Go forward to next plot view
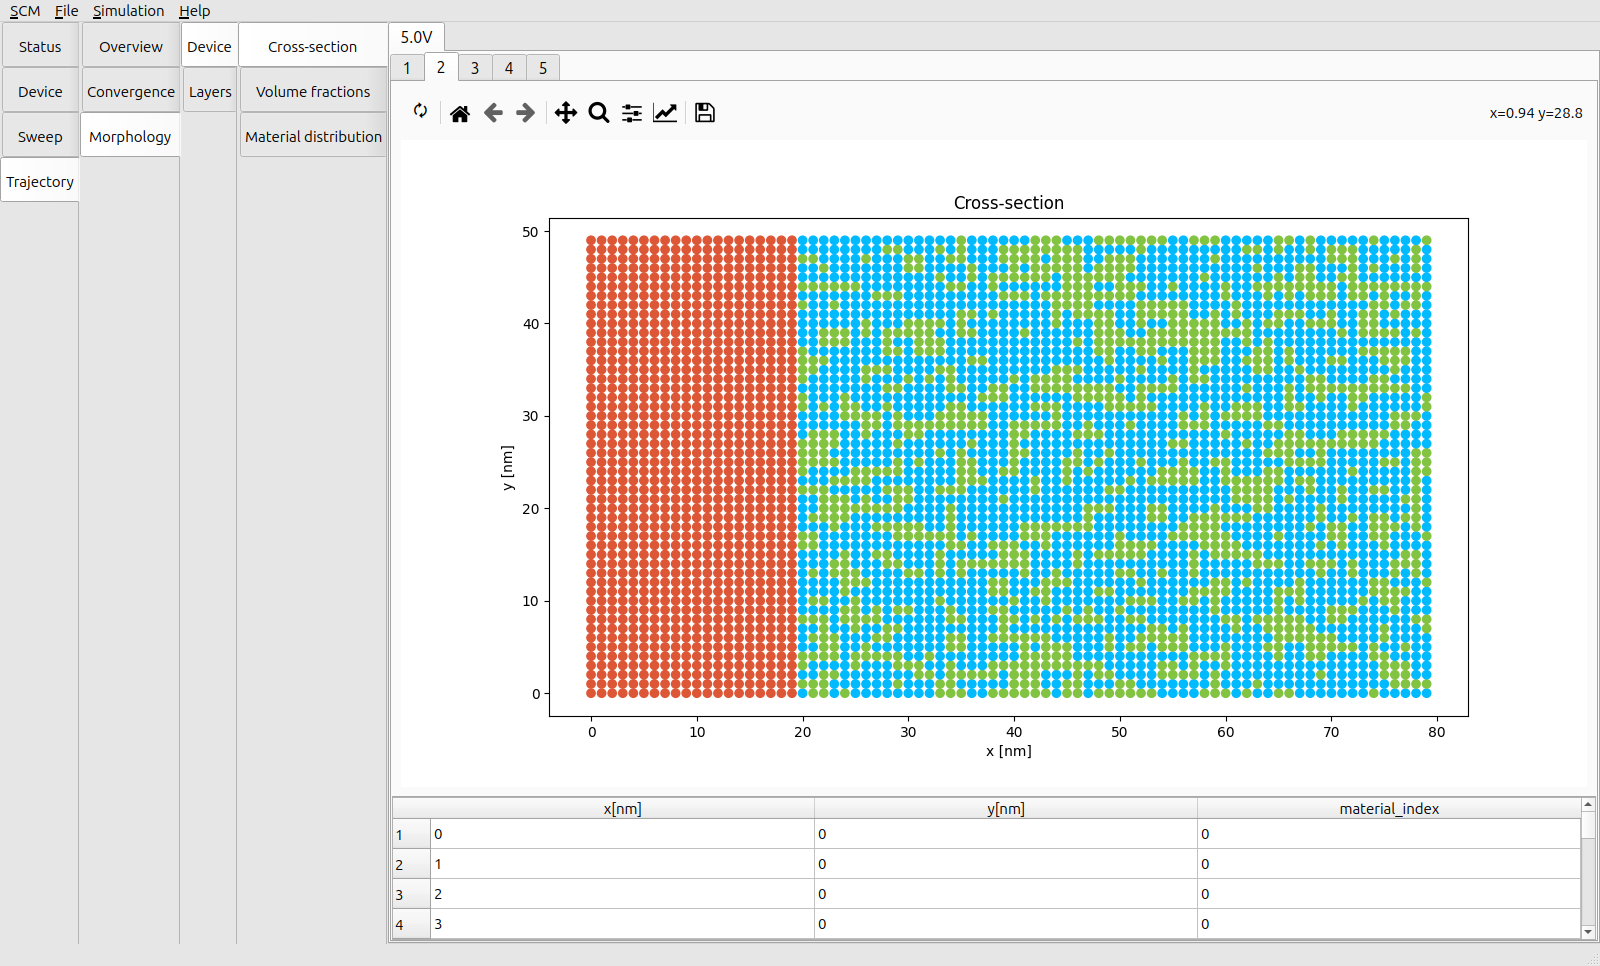1600x966 pixels. 526,113
